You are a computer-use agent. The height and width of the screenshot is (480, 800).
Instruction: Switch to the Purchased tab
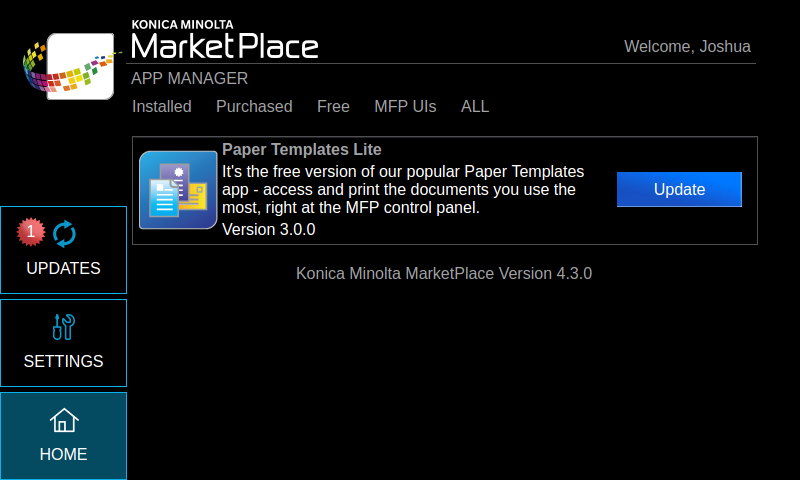point(254,106)
